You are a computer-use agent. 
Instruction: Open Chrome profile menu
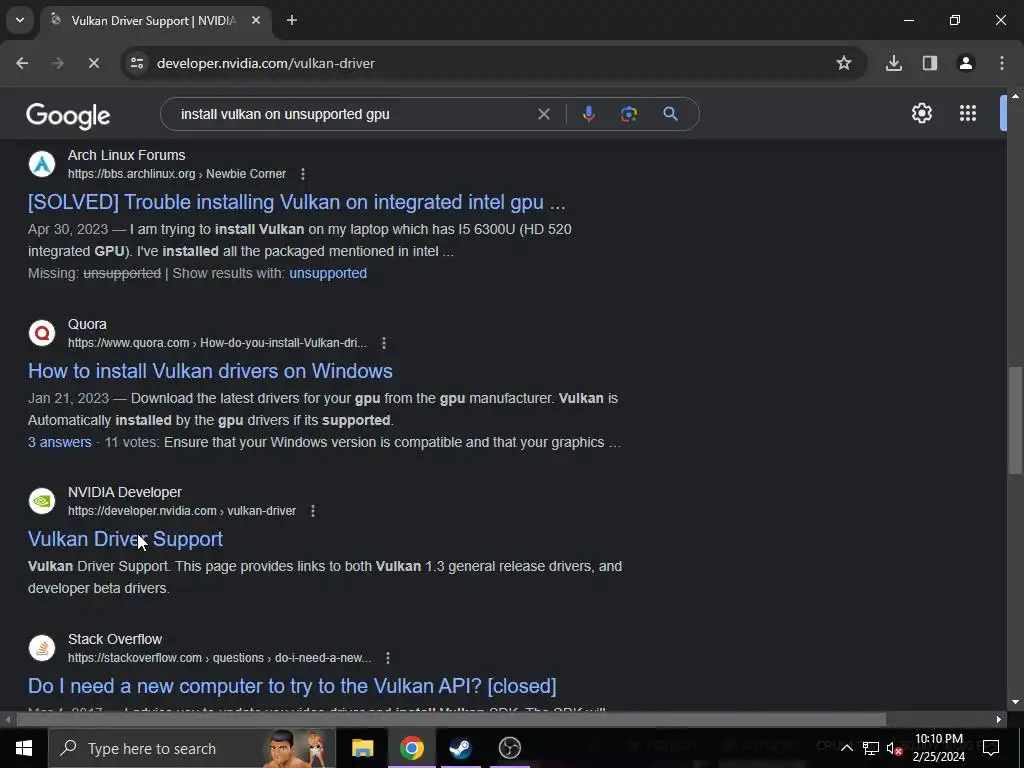click(966, 63)
